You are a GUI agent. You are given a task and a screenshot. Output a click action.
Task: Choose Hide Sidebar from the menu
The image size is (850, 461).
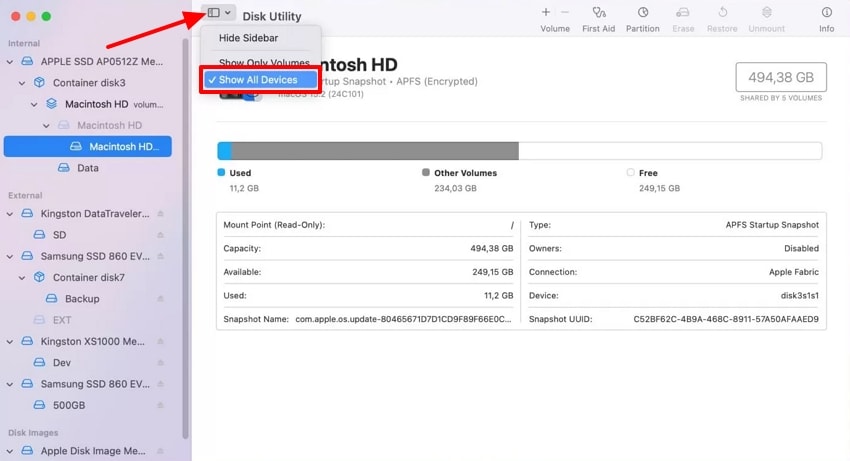point(248,38)
